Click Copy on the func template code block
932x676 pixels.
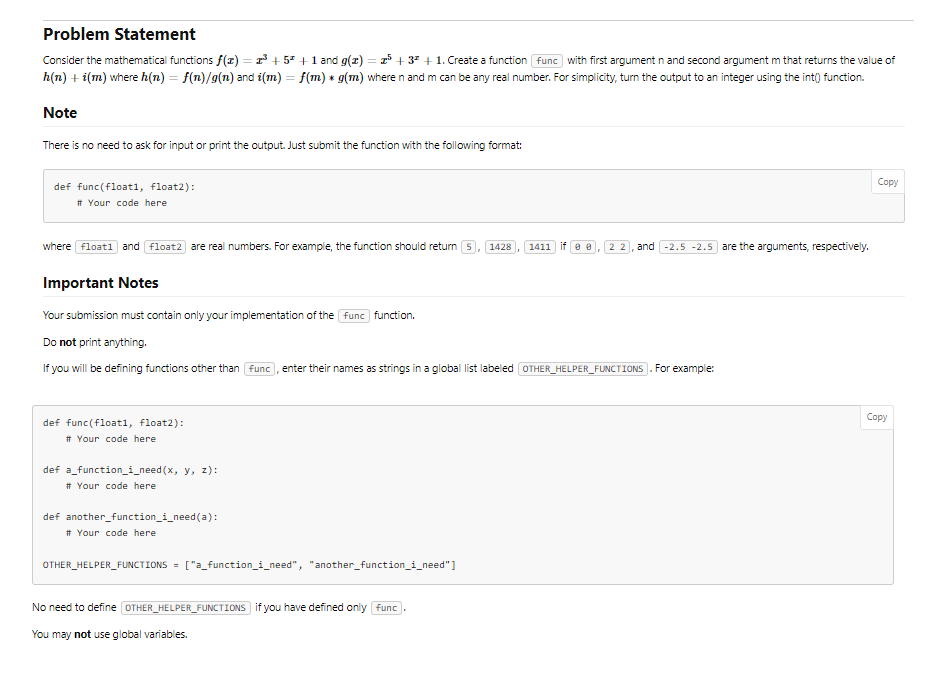(886, 181)
